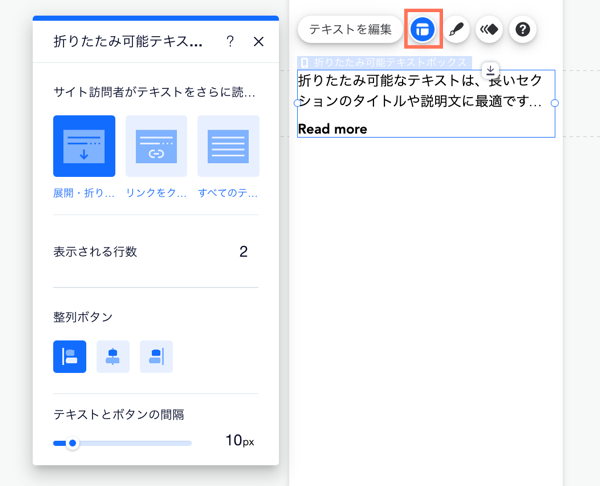600x486 pixels.
Task: Click the 整列ボタン heading
Action: (x=83, y=317)
